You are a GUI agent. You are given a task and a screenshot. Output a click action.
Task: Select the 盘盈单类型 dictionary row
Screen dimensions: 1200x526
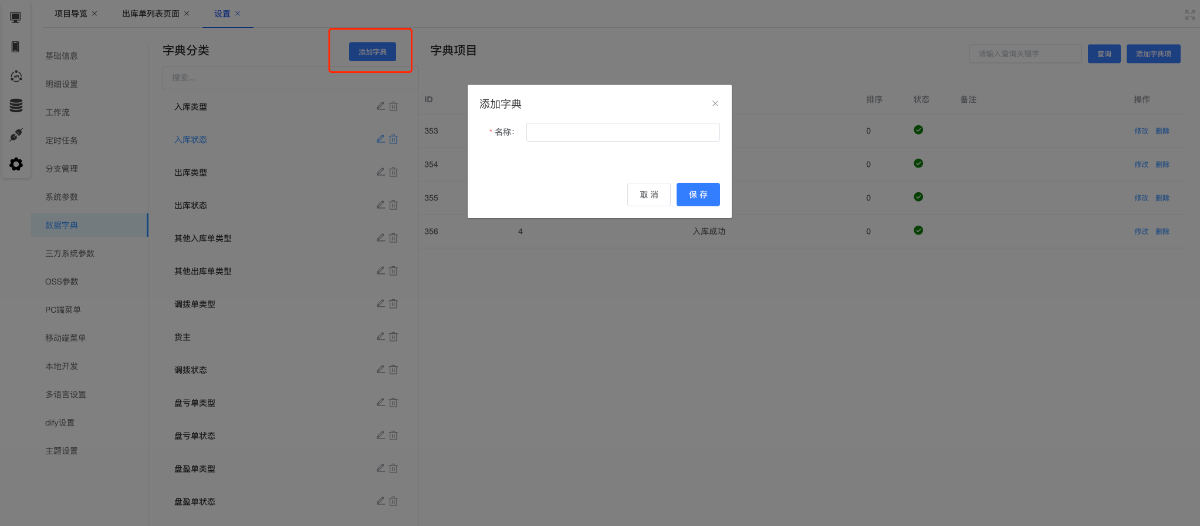[x=284, y=468]
